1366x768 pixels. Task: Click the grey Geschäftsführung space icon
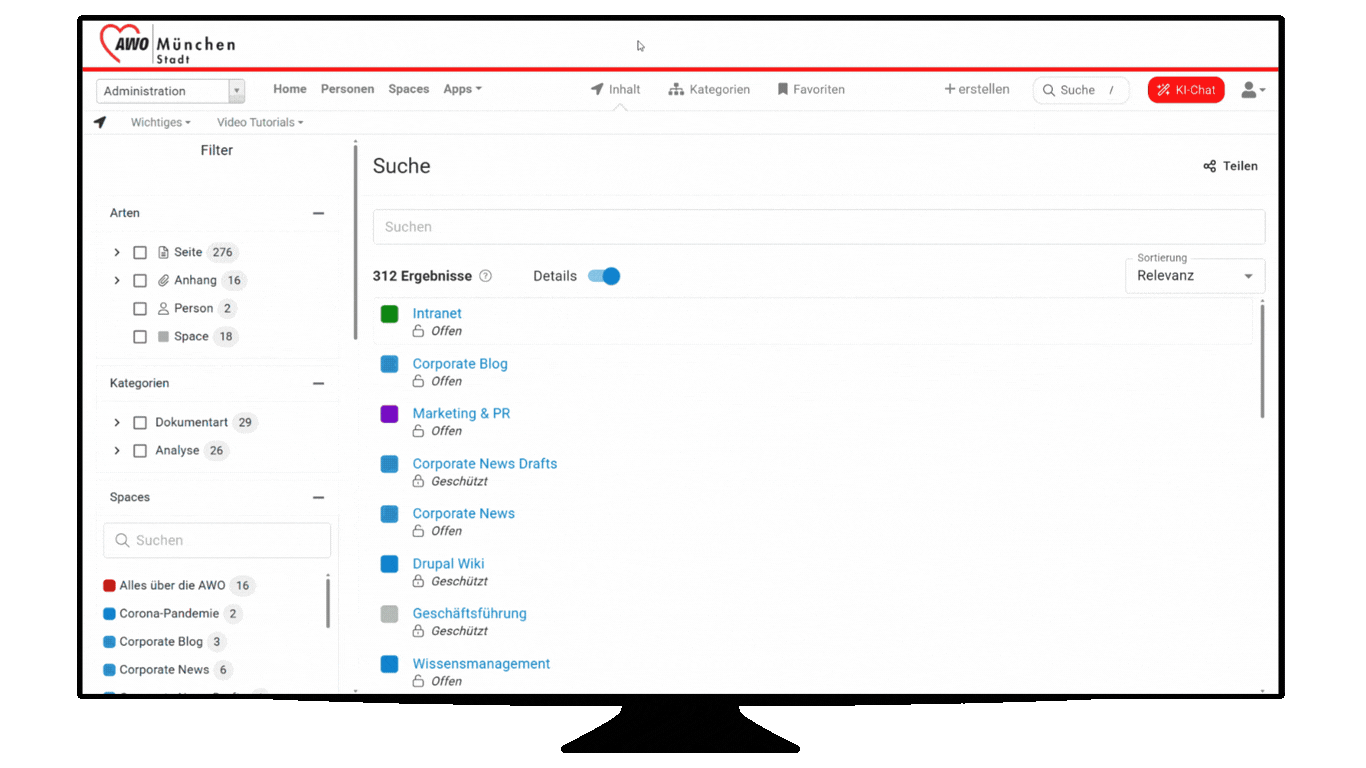tap(390, 614)
